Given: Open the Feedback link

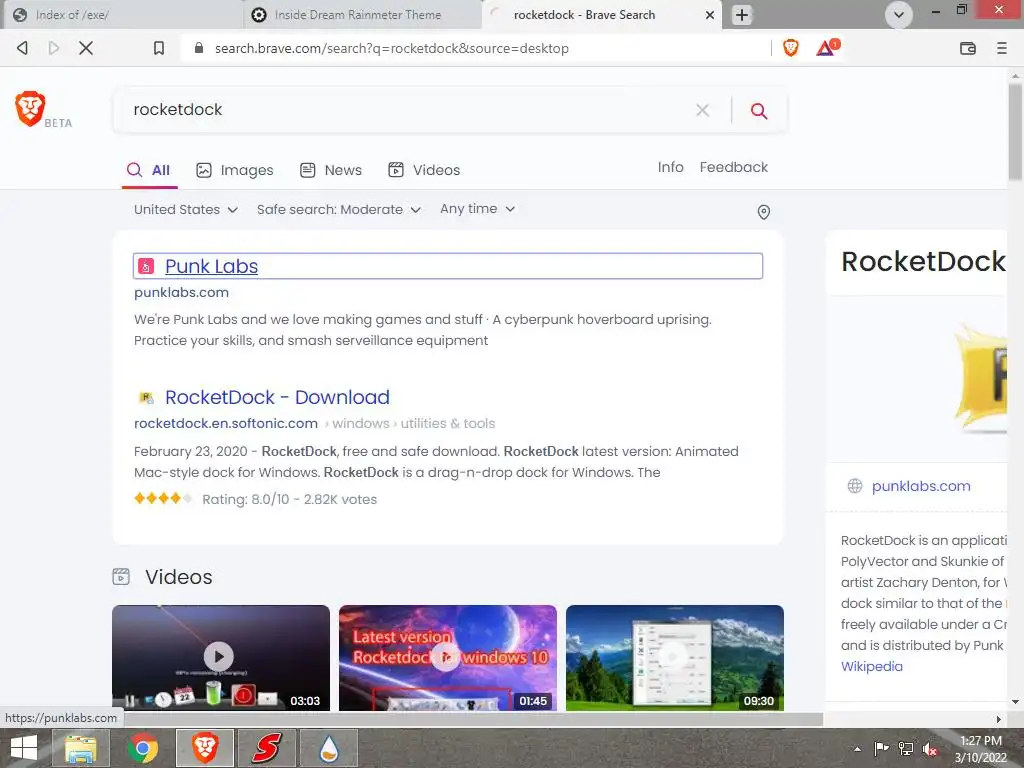Looking at the screenshot, I should [733, 167].
